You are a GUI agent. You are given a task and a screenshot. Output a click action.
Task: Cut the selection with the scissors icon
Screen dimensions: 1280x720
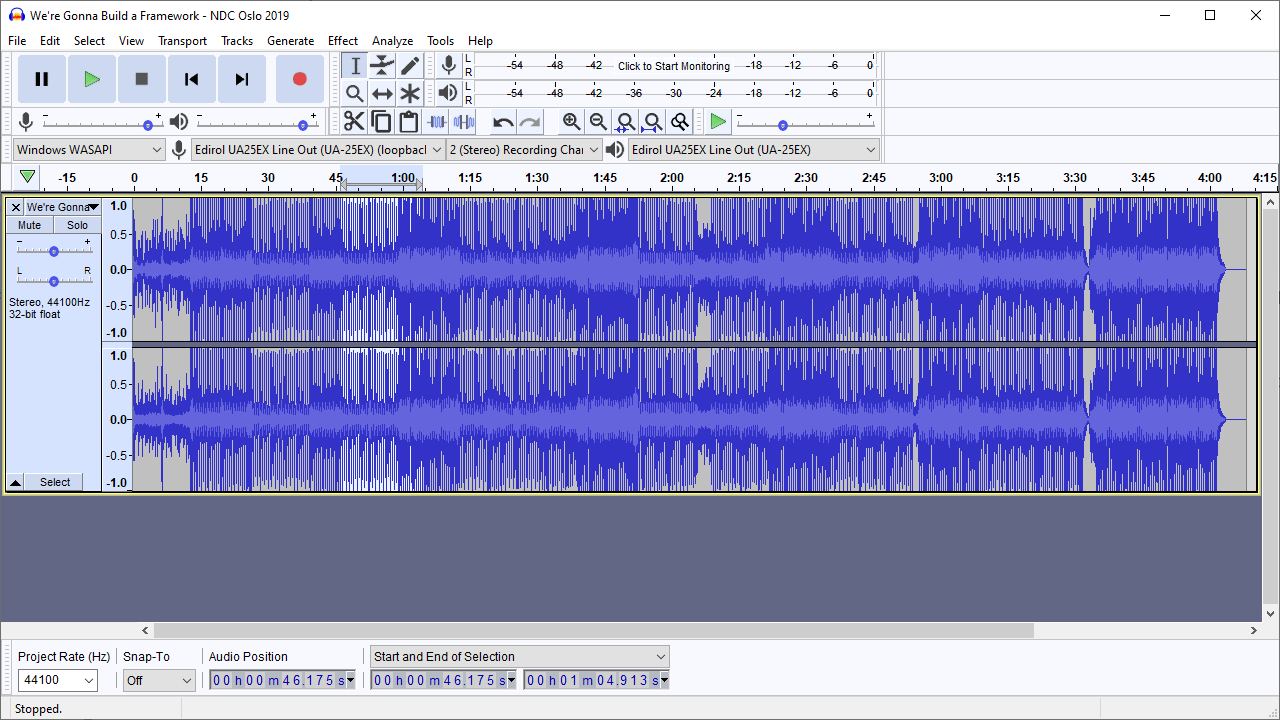point(354,122)
